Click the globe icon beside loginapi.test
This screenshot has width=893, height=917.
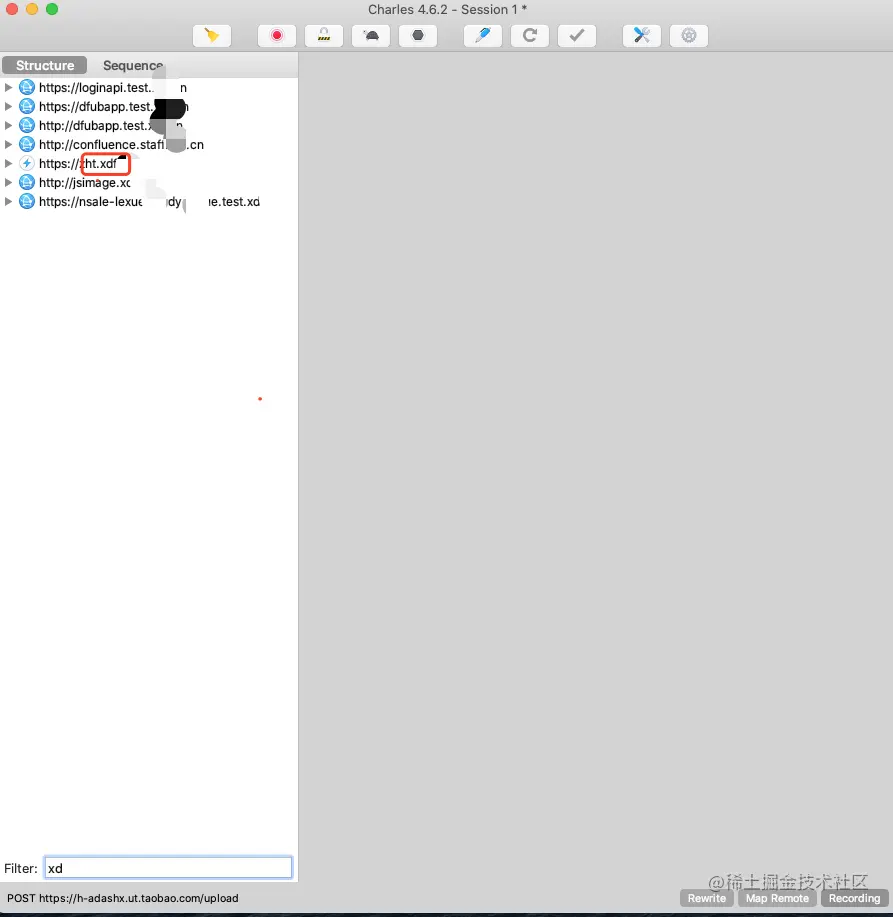[x=27, y=88]
